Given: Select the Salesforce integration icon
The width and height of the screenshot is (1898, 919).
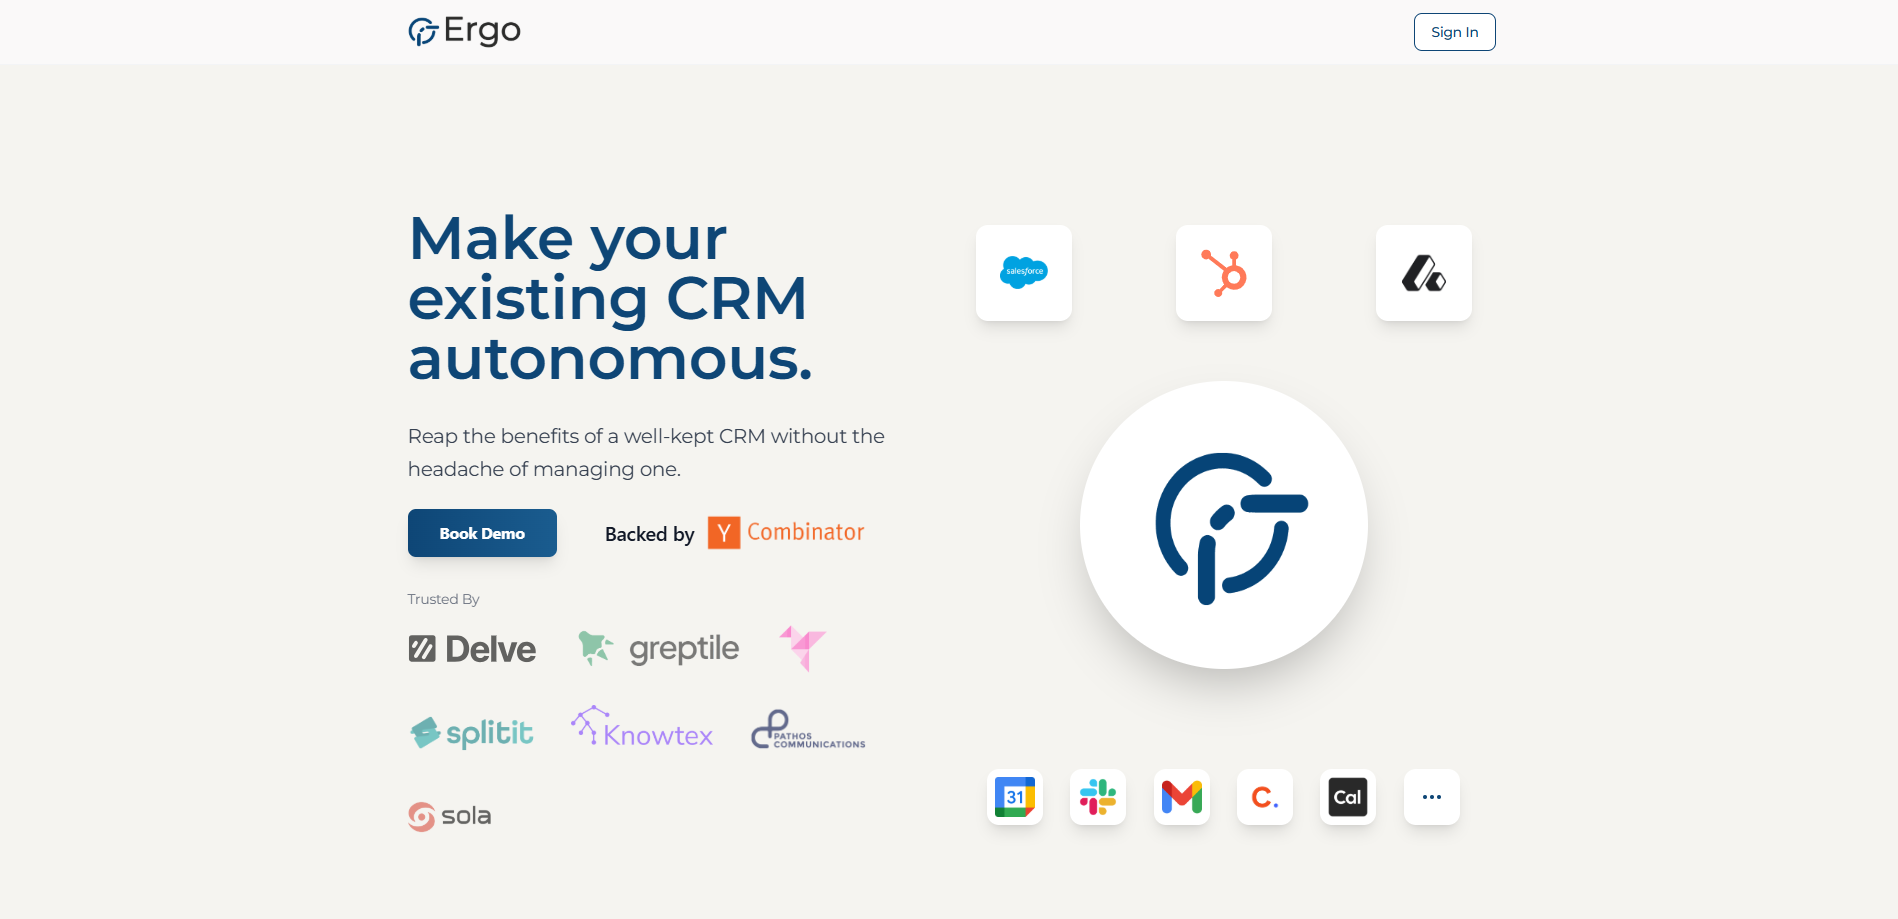Looking at the screenshot, I should tap(1023, 272).
